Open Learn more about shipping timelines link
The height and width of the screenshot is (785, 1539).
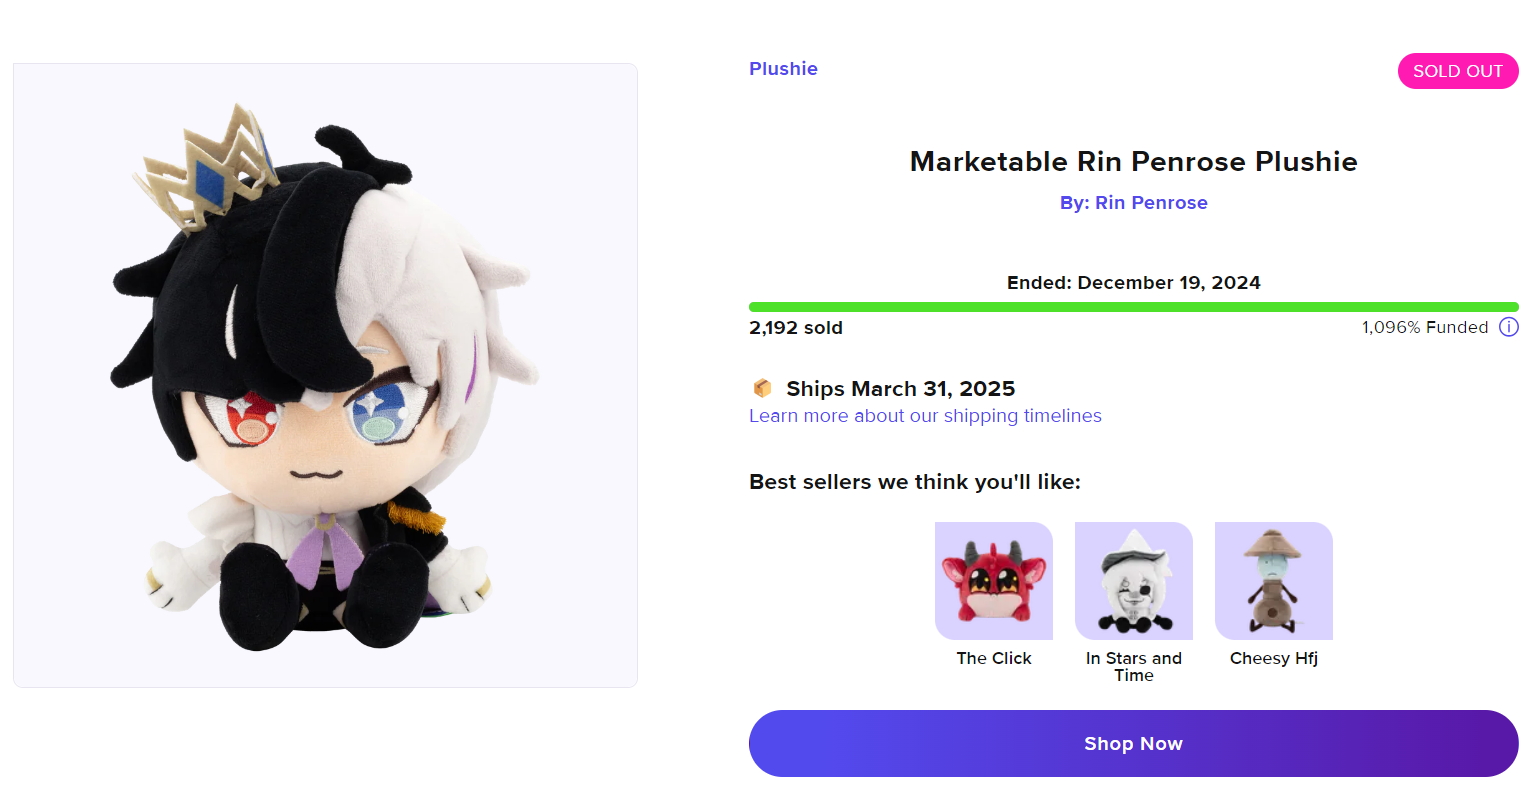pos(925,416)
